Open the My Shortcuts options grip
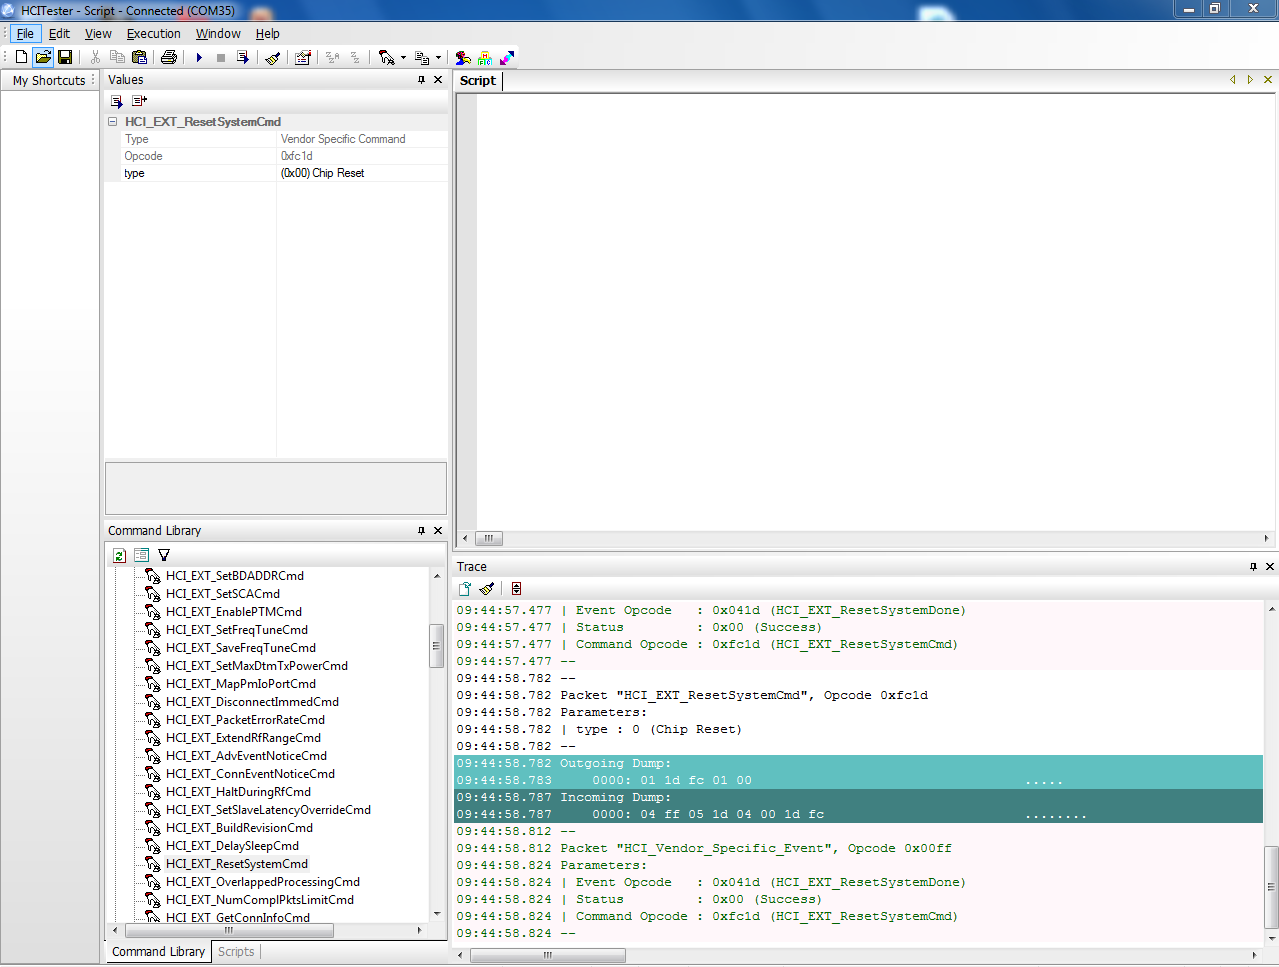This screenshot has height=967, width=1279. click(x=93, y=80)
